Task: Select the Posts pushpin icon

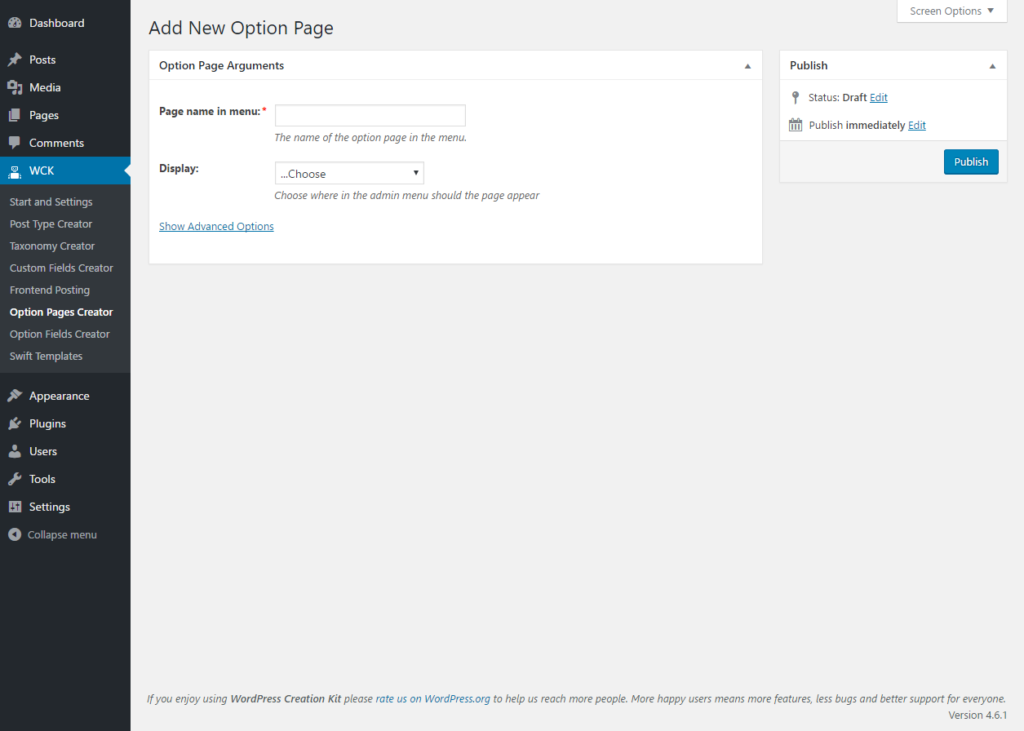Action: click(x=15, y=59)
